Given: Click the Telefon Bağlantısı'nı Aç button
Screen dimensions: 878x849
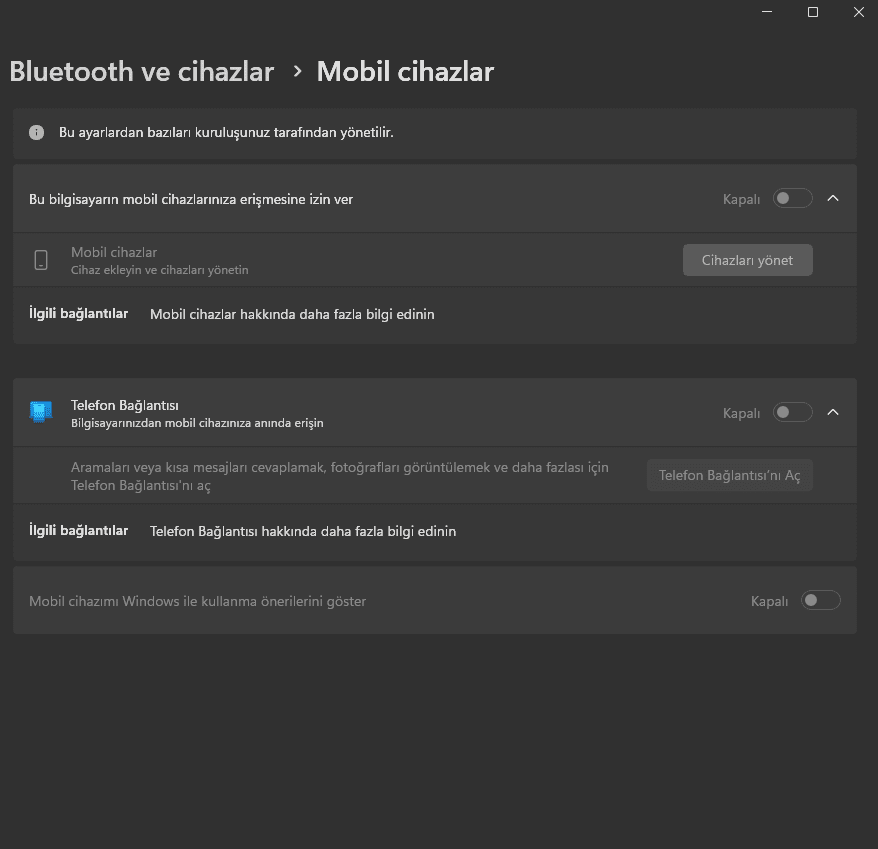Looking at the screenshot, I should tap(730, 475).
